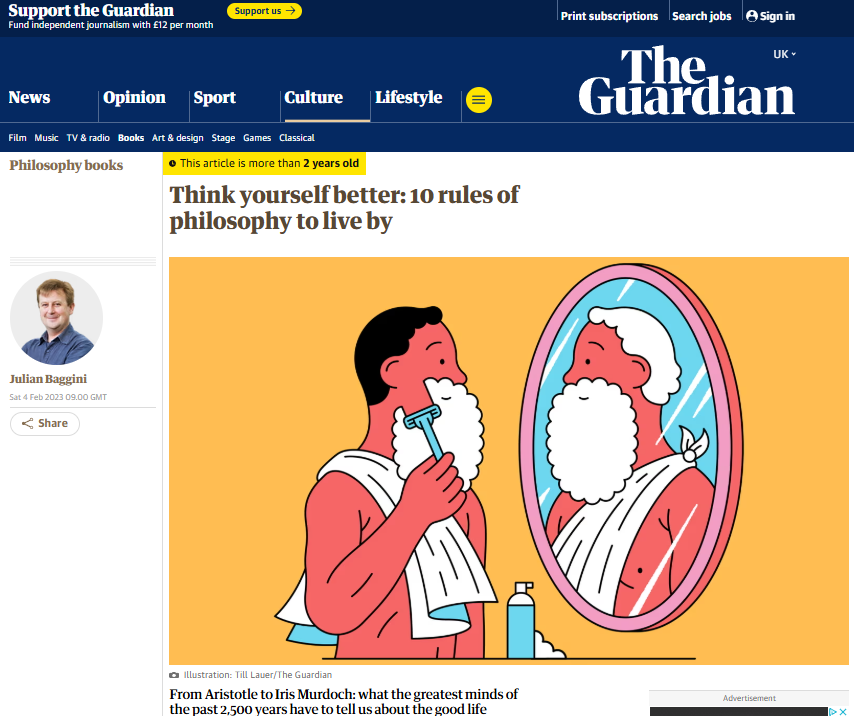854x716 pixels.
Task: Open the TV & radio subsection
Action: [88, 138]
